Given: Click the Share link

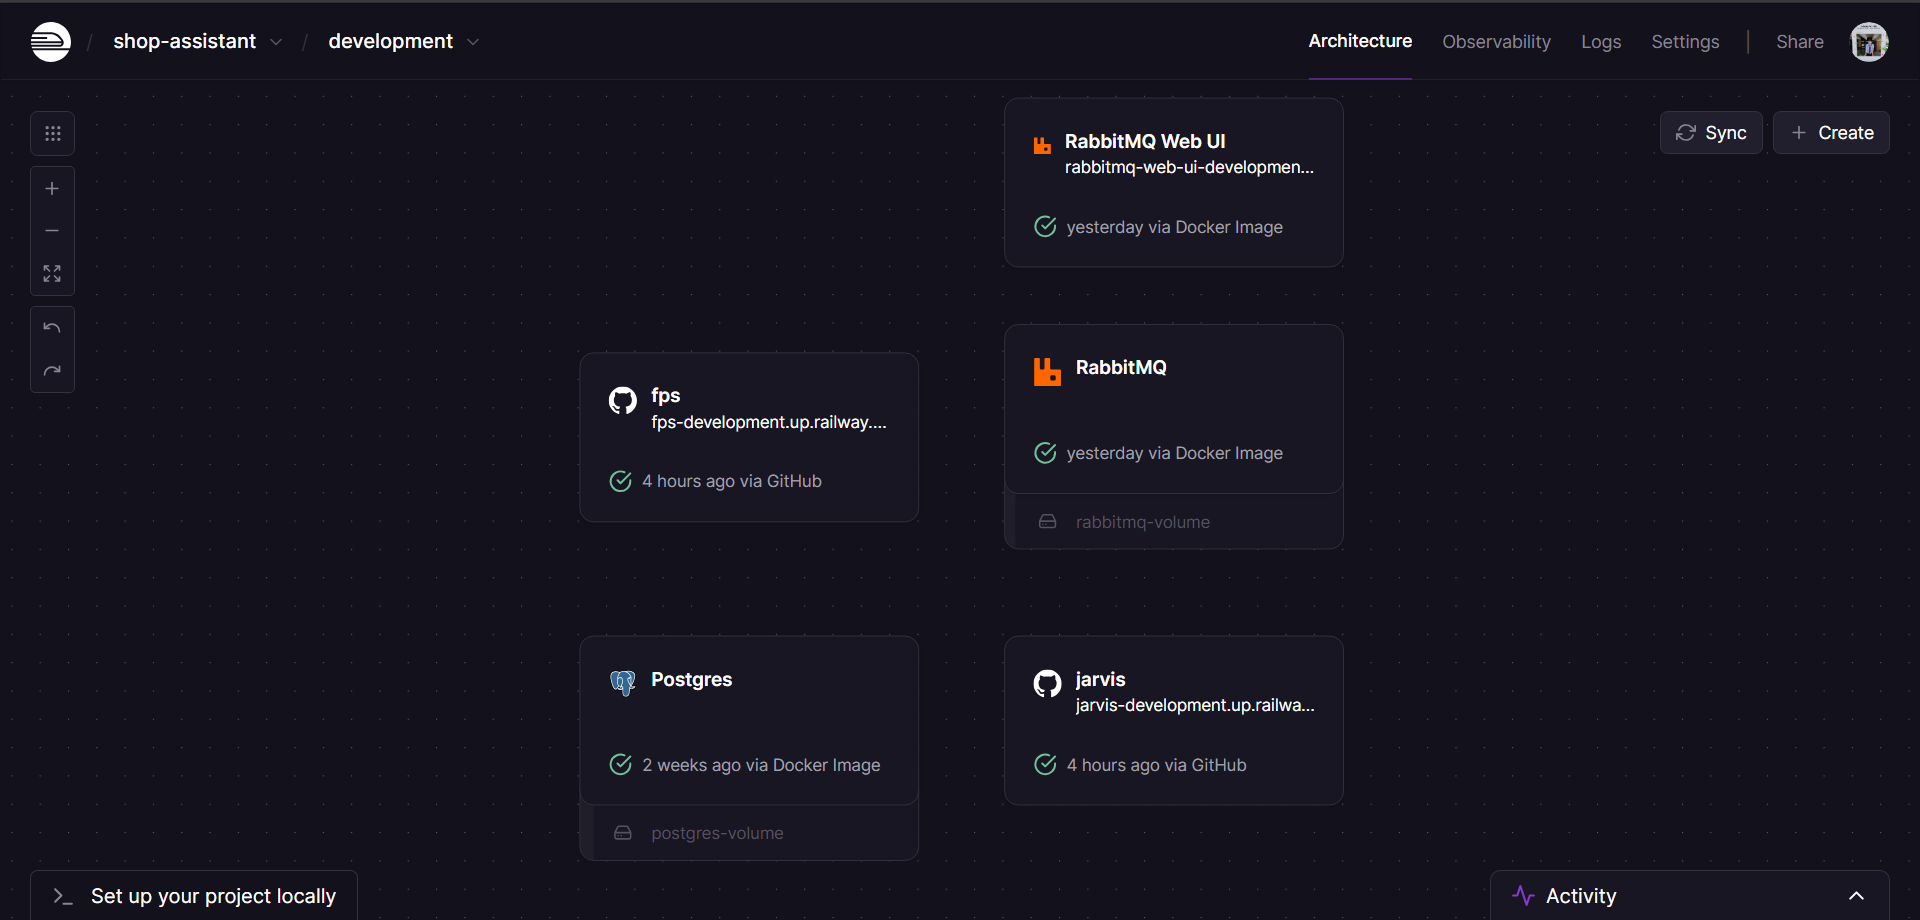Looking at the screenshot, I should (1799, 42).
